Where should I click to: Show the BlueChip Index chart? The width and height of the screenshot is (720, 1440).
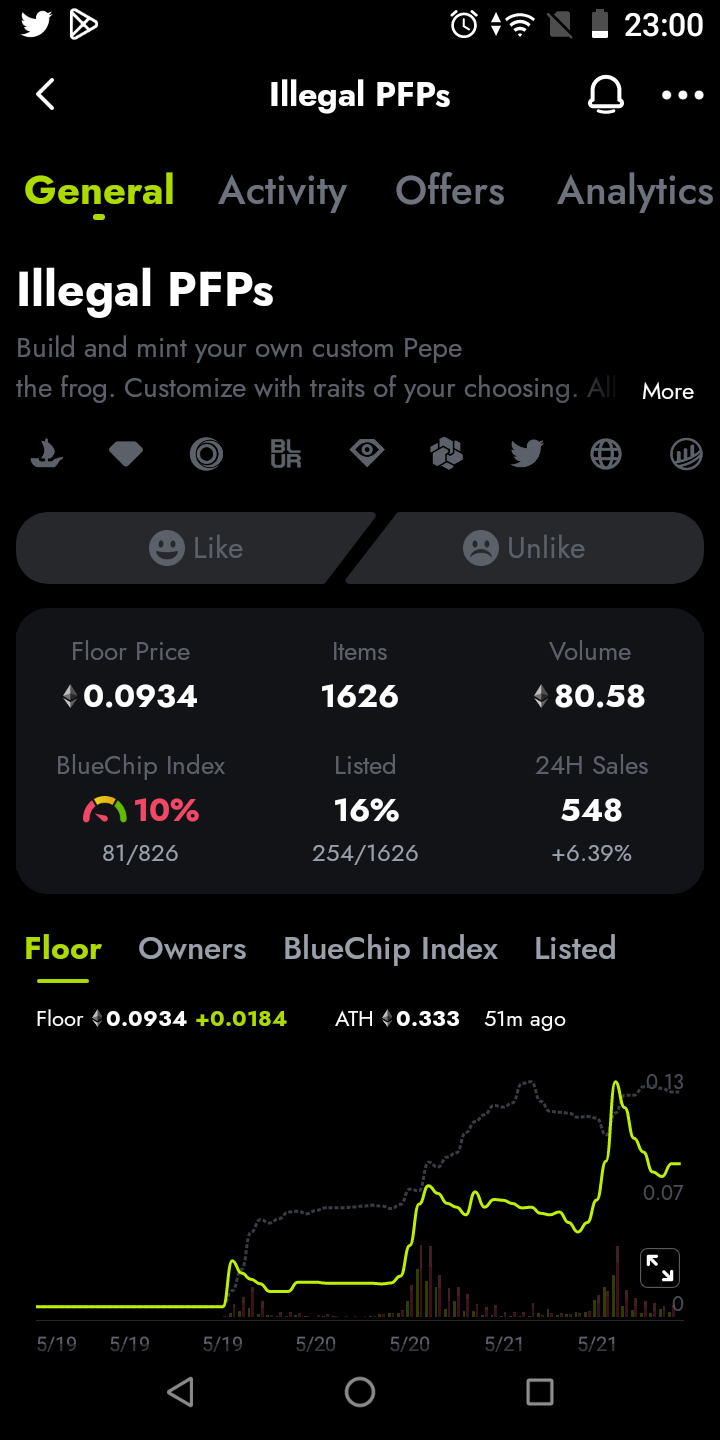point(390,948)
